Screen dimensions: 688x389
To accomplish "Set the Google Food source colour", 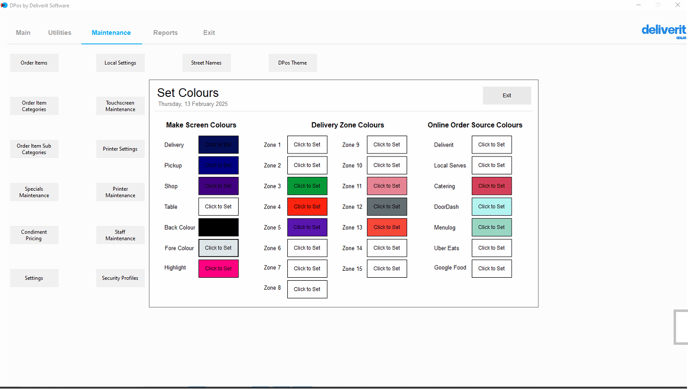I will coord(491,268).
